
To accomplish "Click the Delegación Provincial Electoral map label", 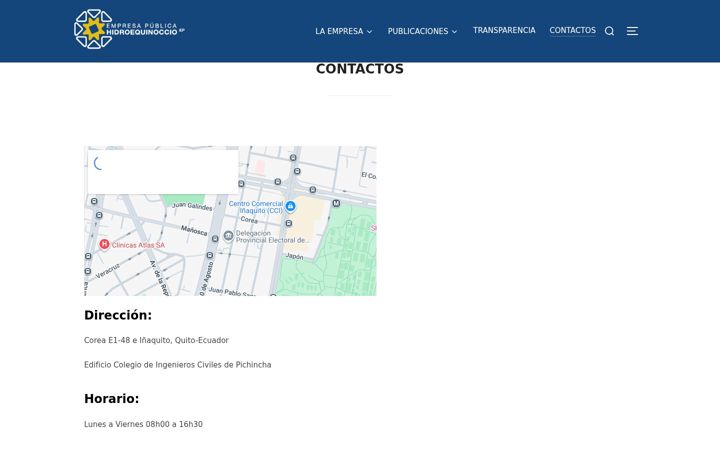I will point(272,236).
